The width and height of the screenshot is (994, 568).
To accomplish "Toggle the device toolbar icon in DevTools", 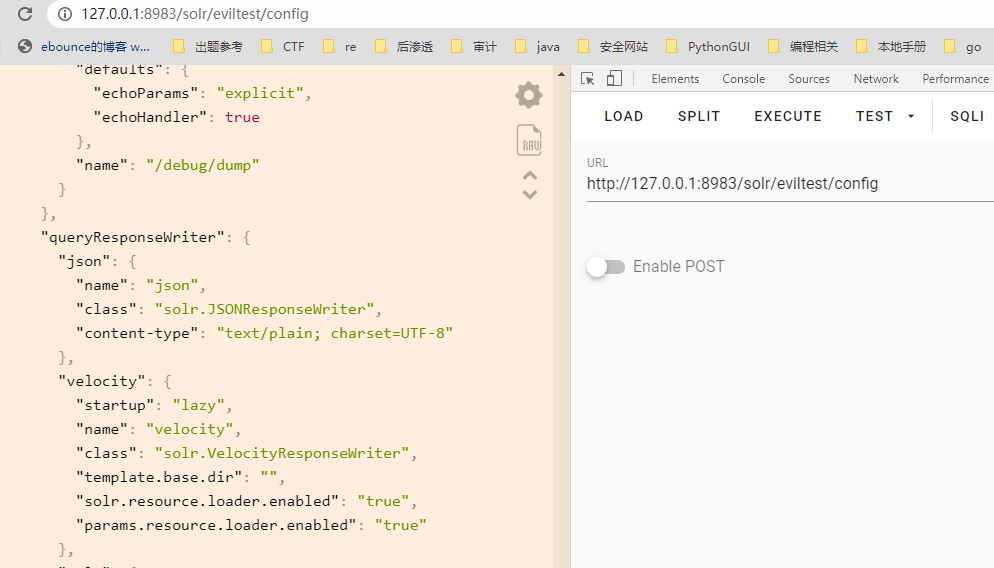I will point(614,78).
